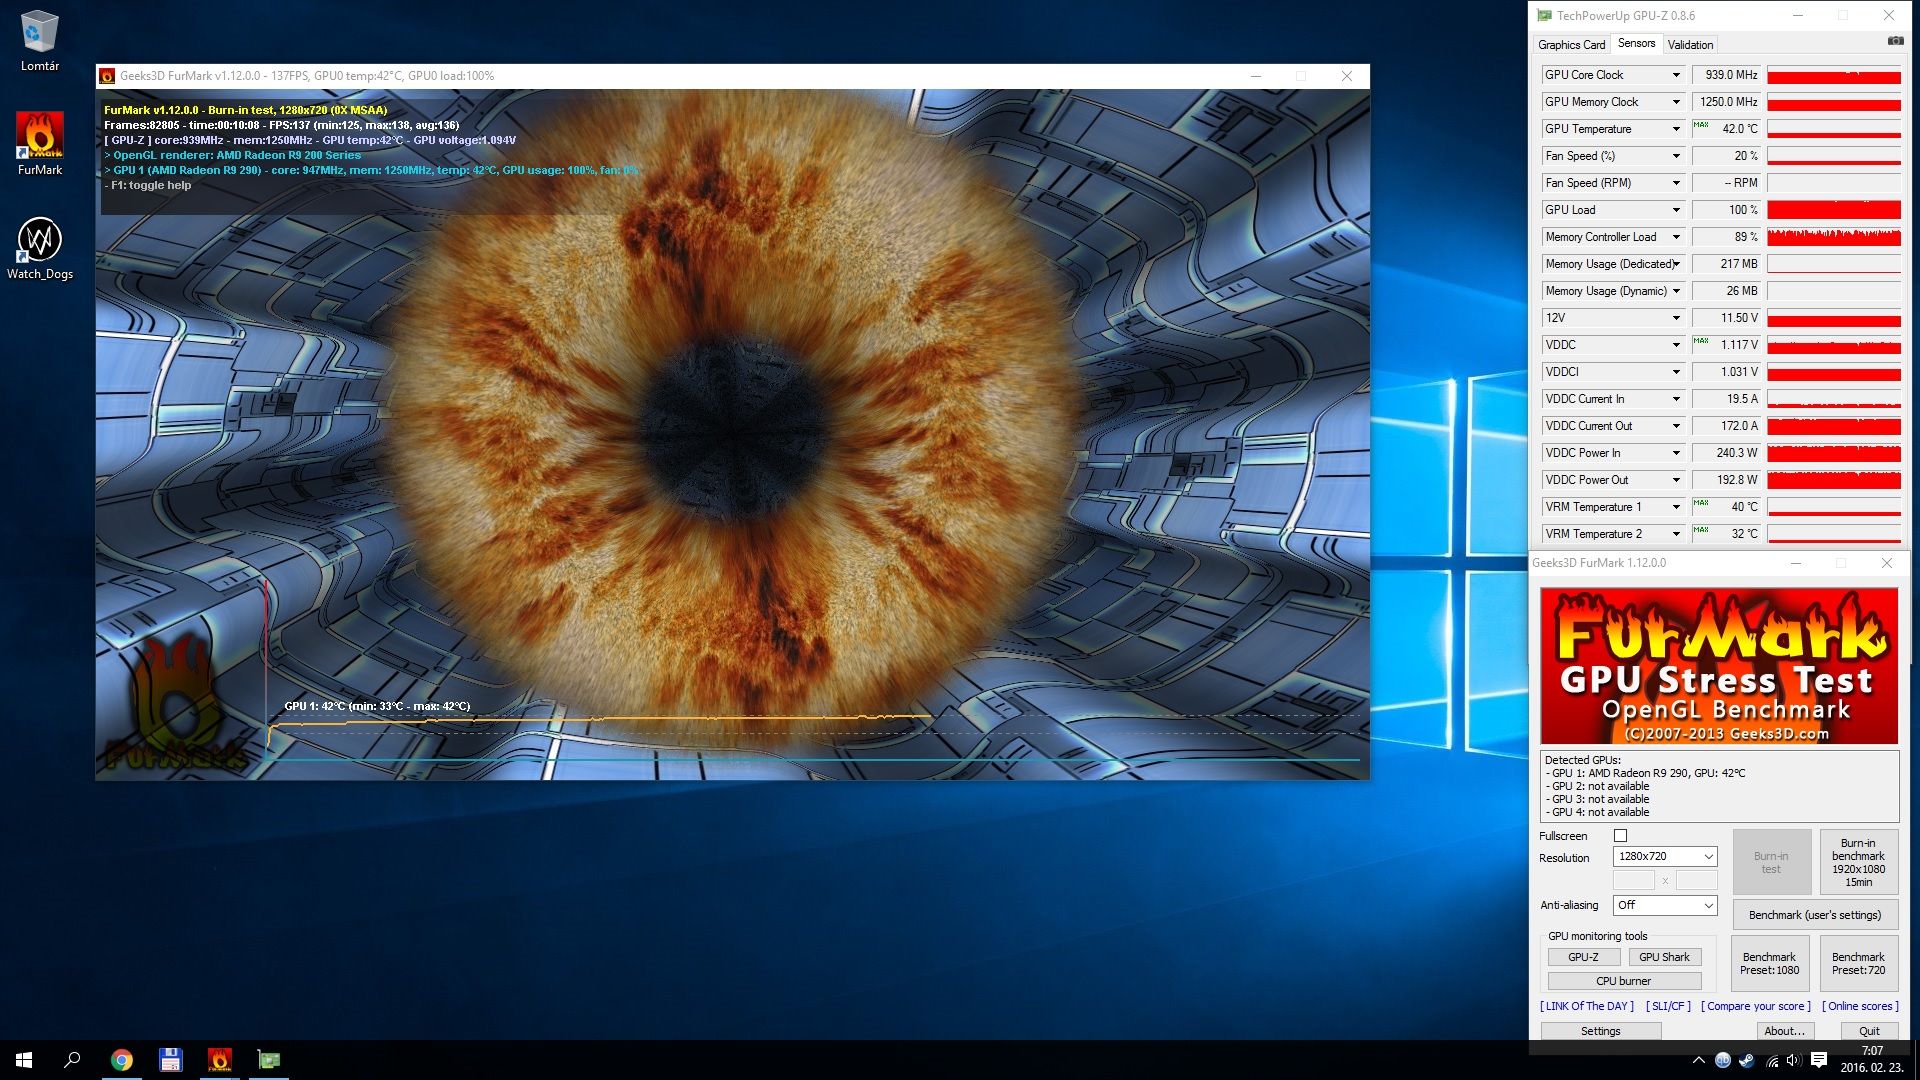The image size is (1920, 1080).
Task: Click the Memory Controller Load graph
Action: coord(1834,237)
